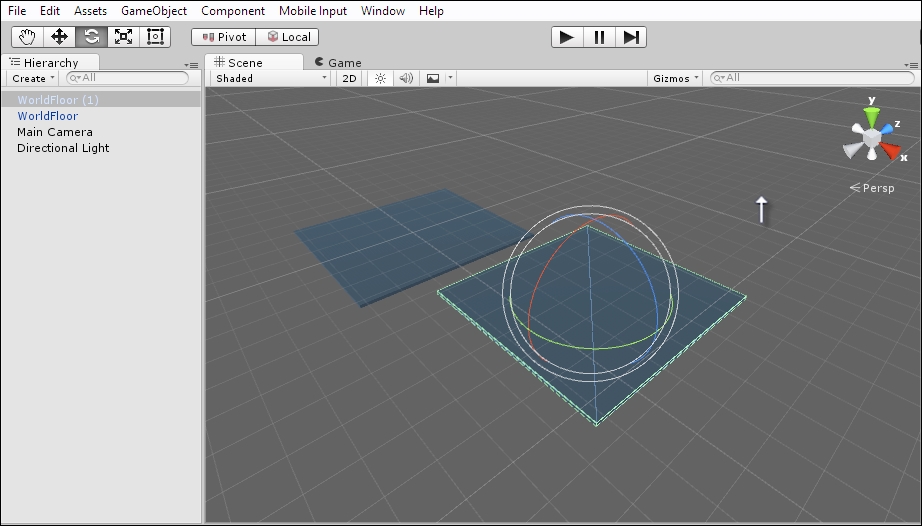Select the Move tool
Image resolution: width=922 pixels, height=526 pixels.
pos(59,37)
